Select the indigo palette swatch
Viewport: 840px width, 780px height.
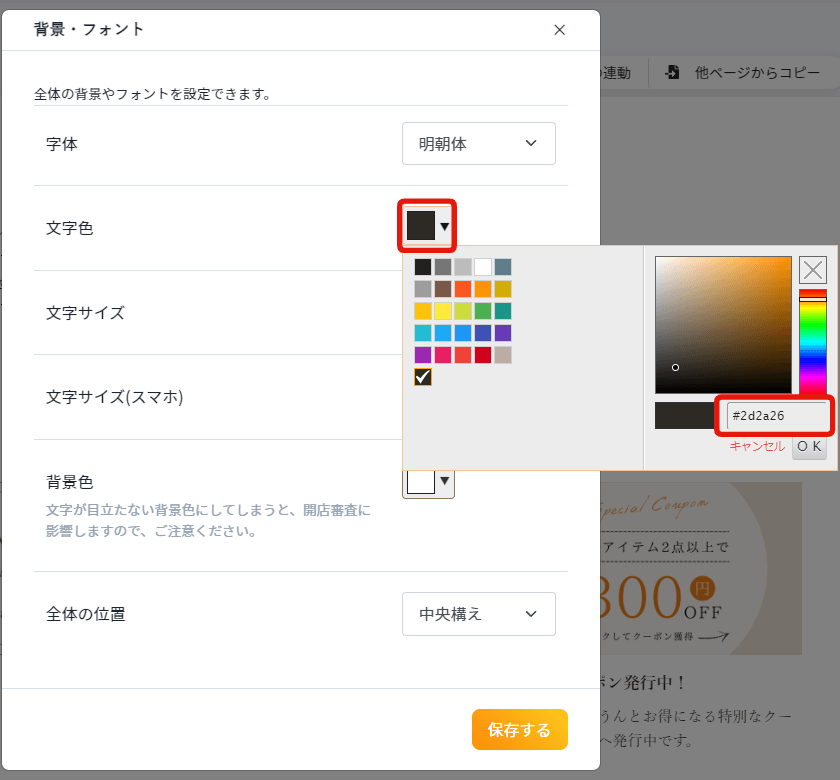tap(483, 333)
